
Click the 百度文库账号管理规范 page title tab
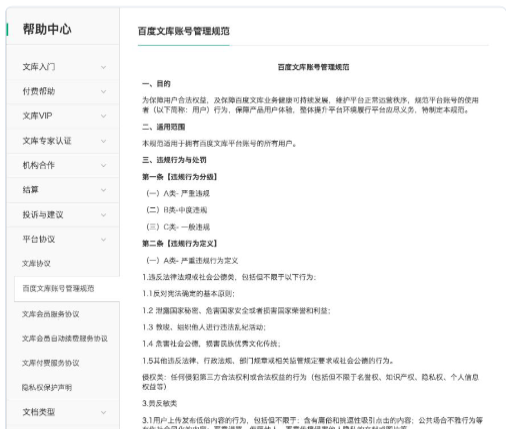tap(184, 31)
